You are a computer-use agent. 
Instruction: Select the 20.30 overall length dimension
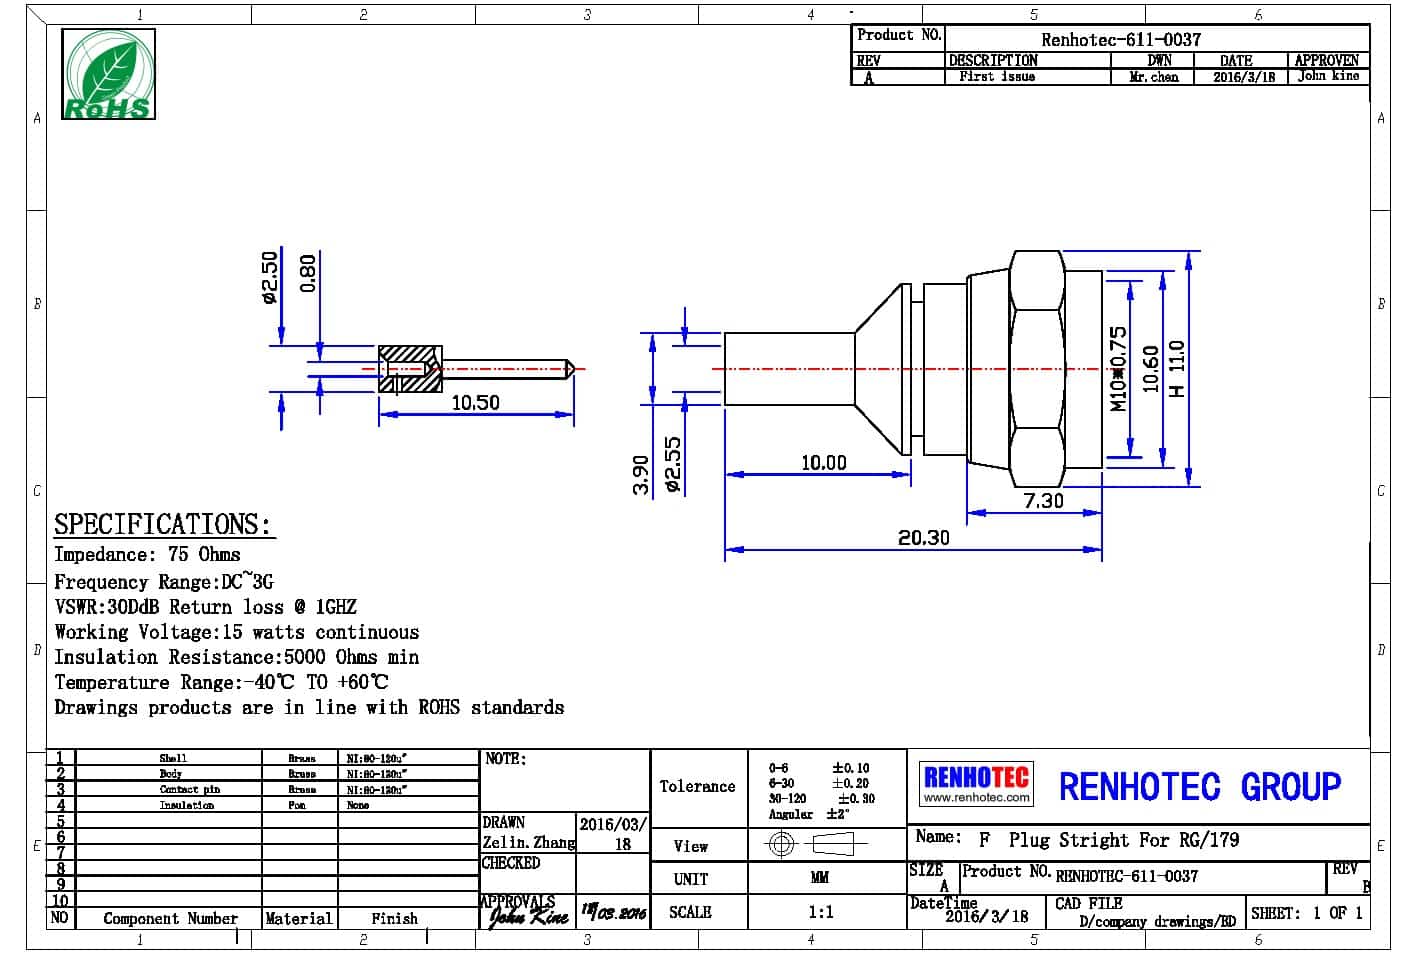(x=923, y=538)
